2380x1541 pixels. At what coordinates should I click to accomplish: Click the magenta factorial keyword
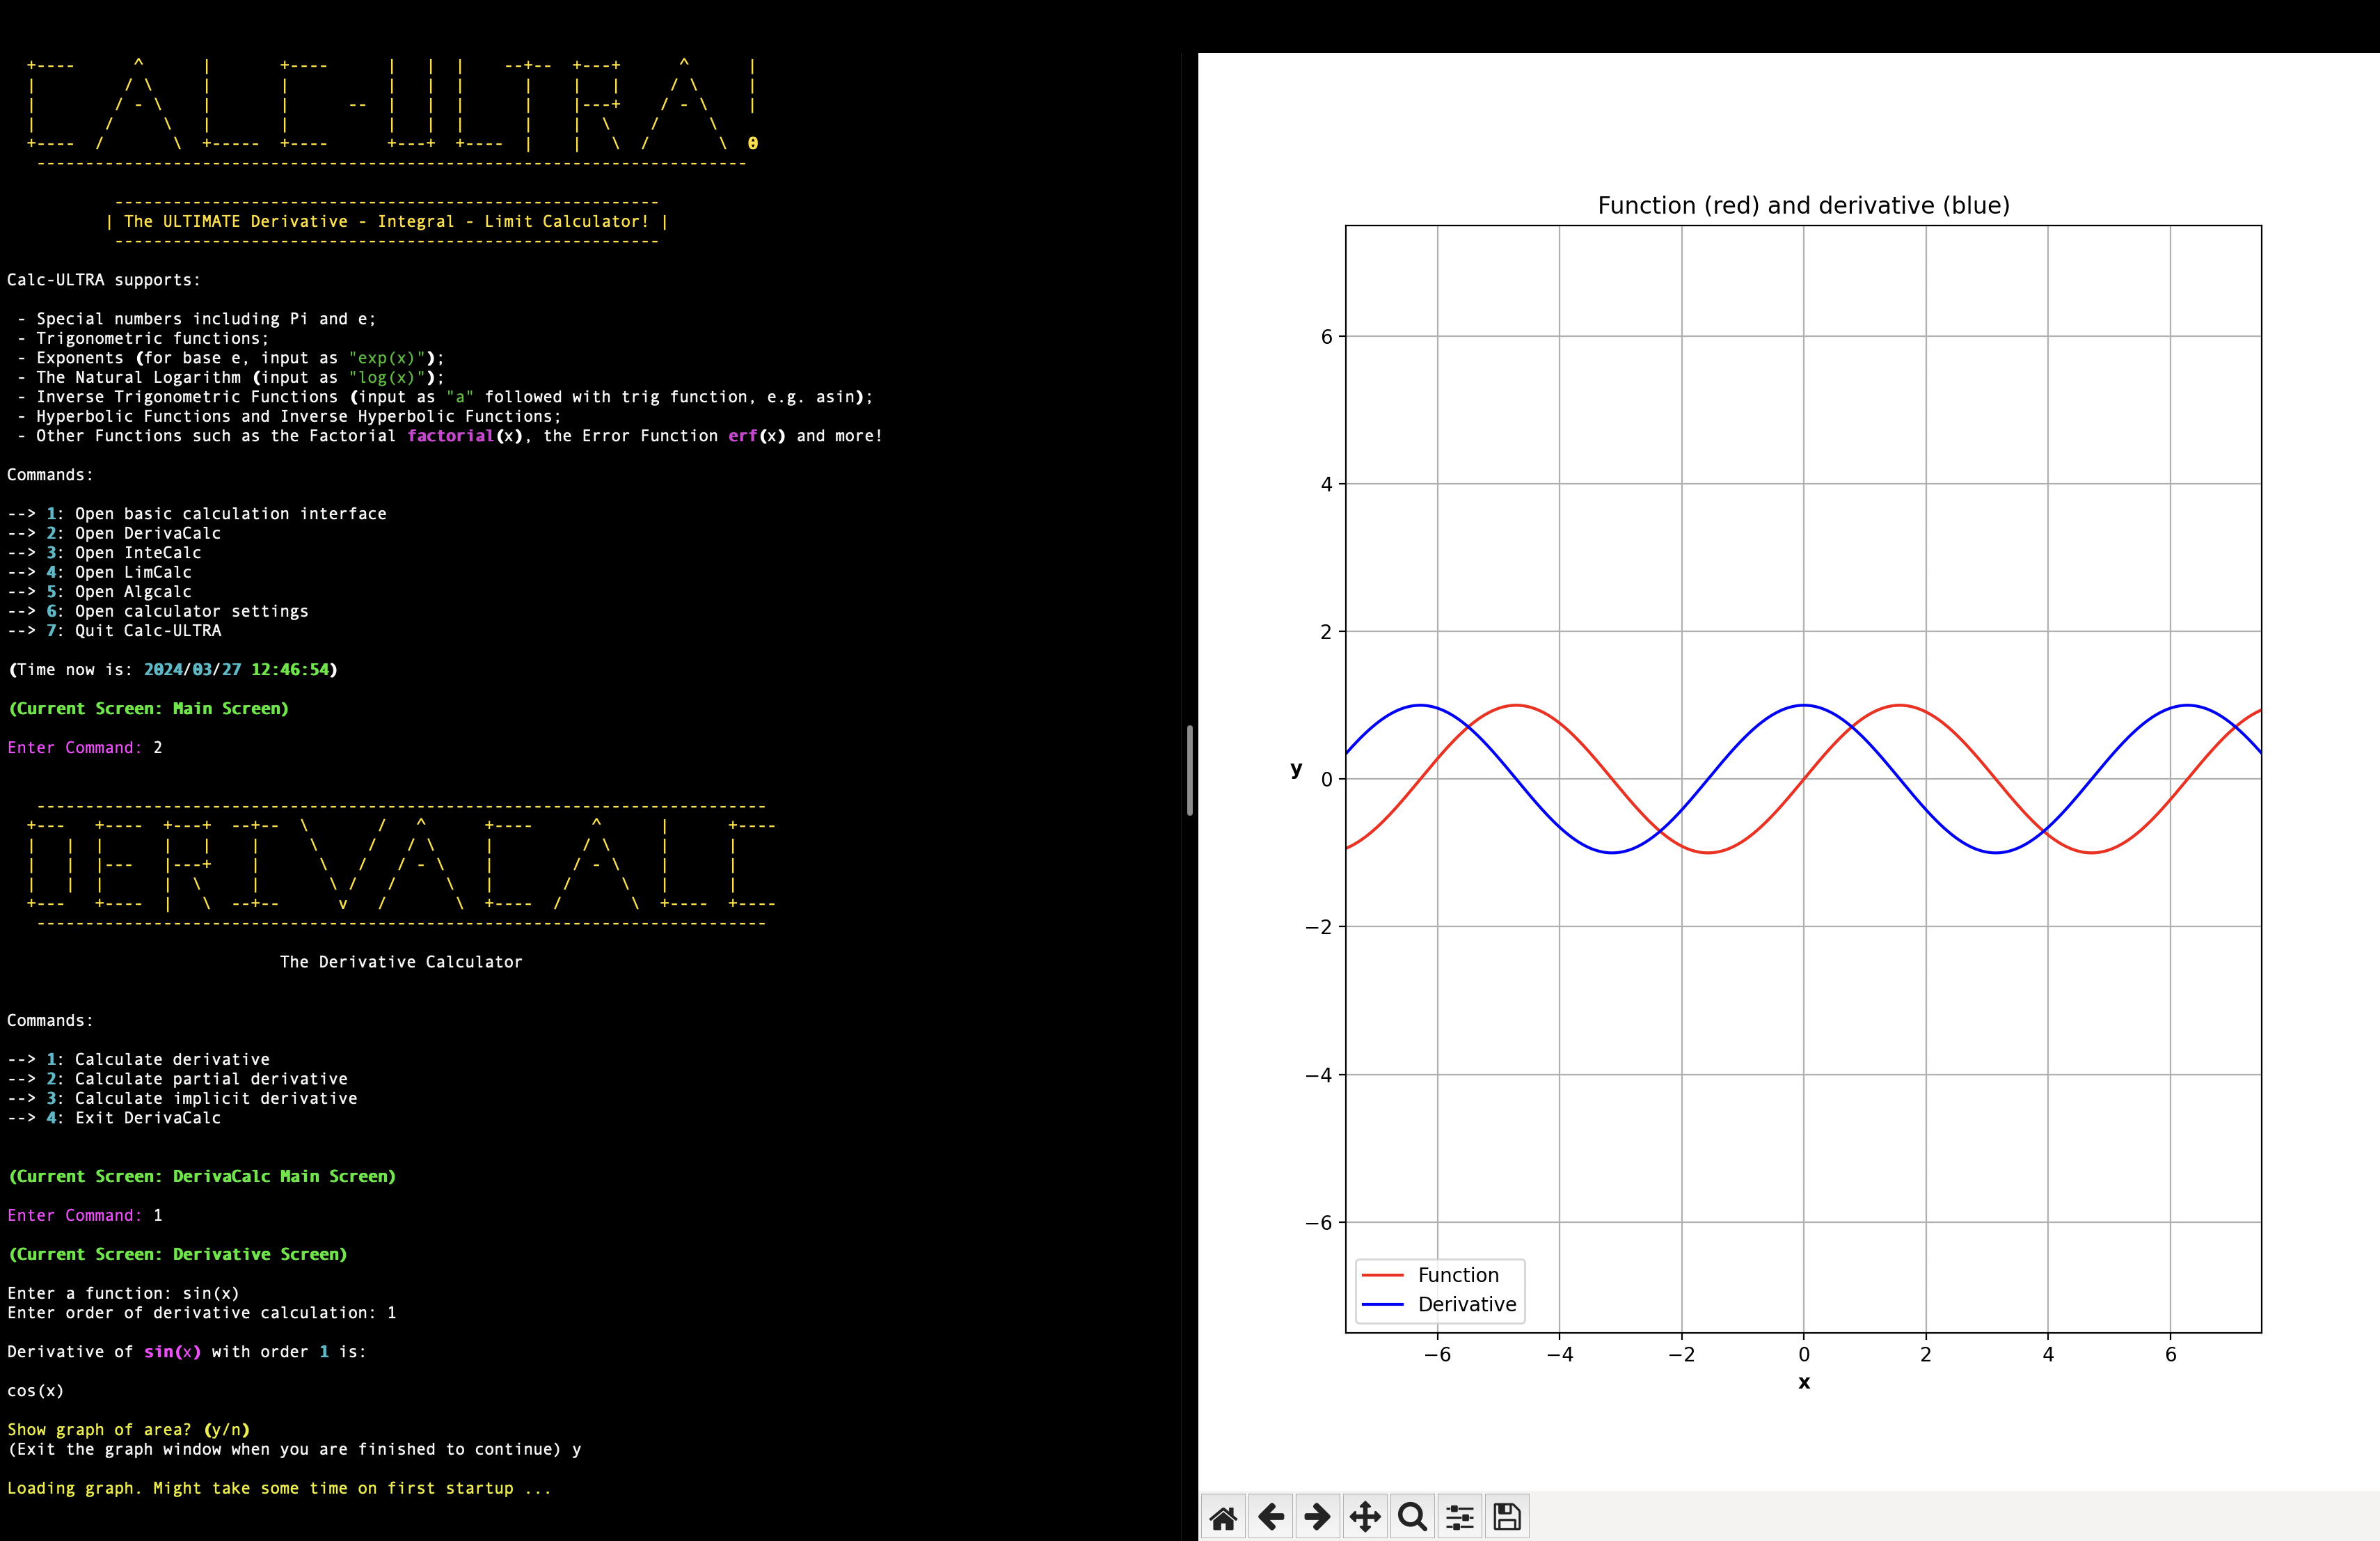click(x=450, y=436)
